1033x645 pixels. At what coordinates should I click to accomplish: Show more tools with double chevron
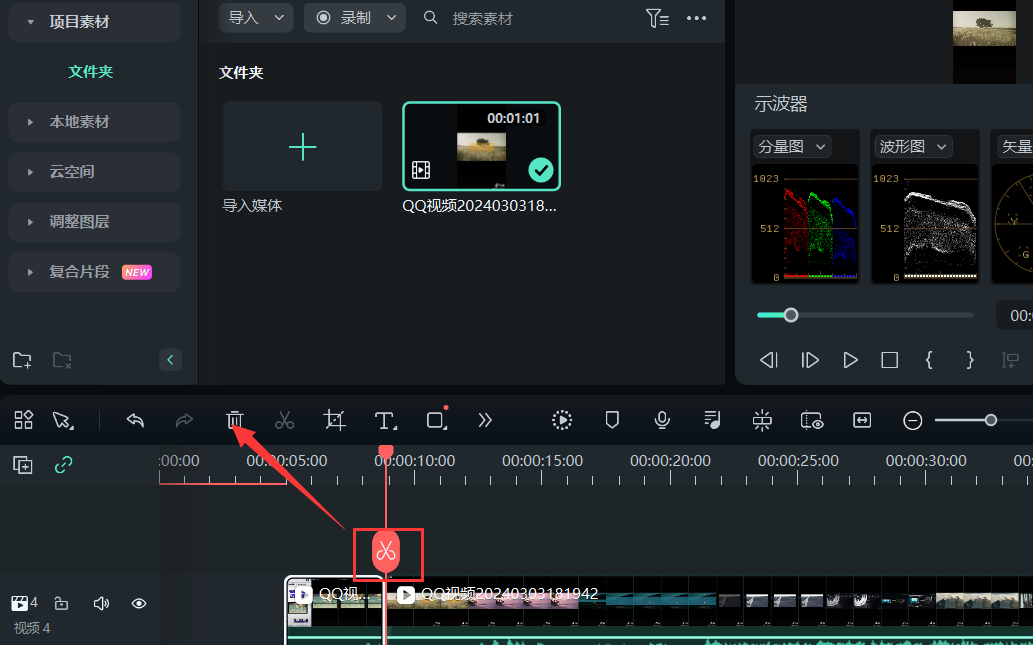point(486,420)
